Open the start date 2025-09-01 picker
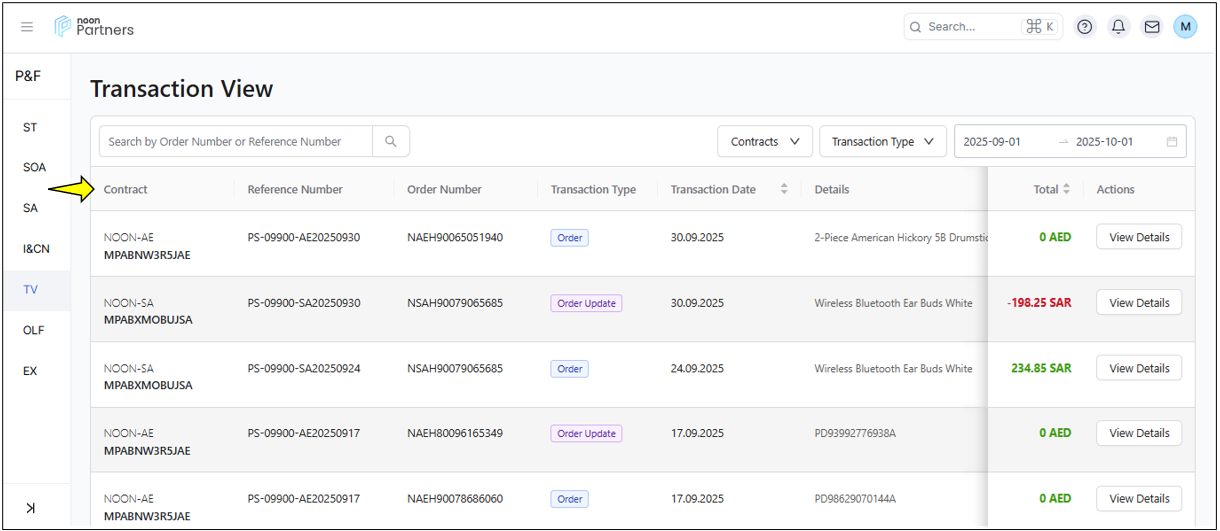Screen dimensions: 1220x531 [992, 142]
